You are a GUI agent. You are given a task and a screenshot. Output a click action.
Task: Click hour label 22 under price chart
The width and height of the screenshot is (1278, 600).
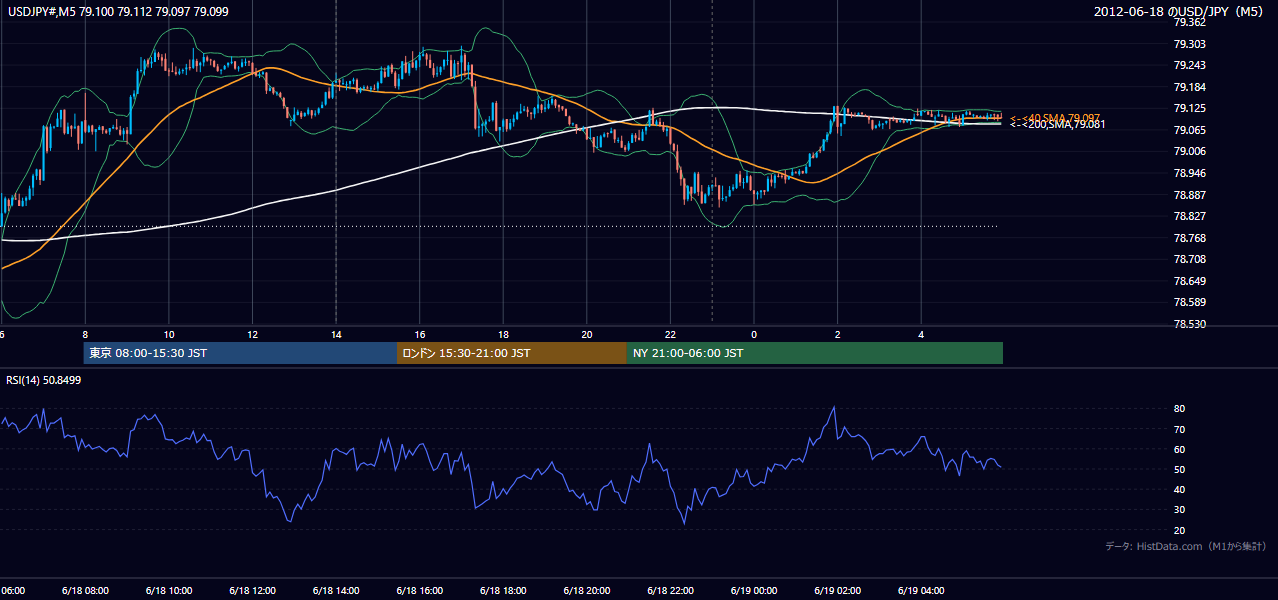(670, 335)
